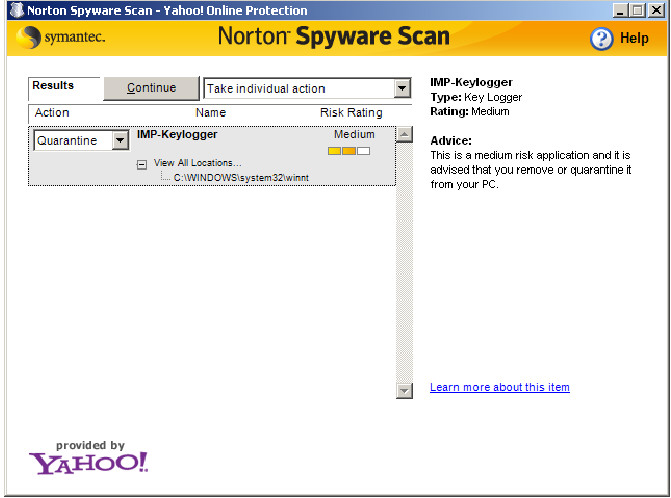Click the Risk Rating column header
Screen dimensions: 671x498
351,113
